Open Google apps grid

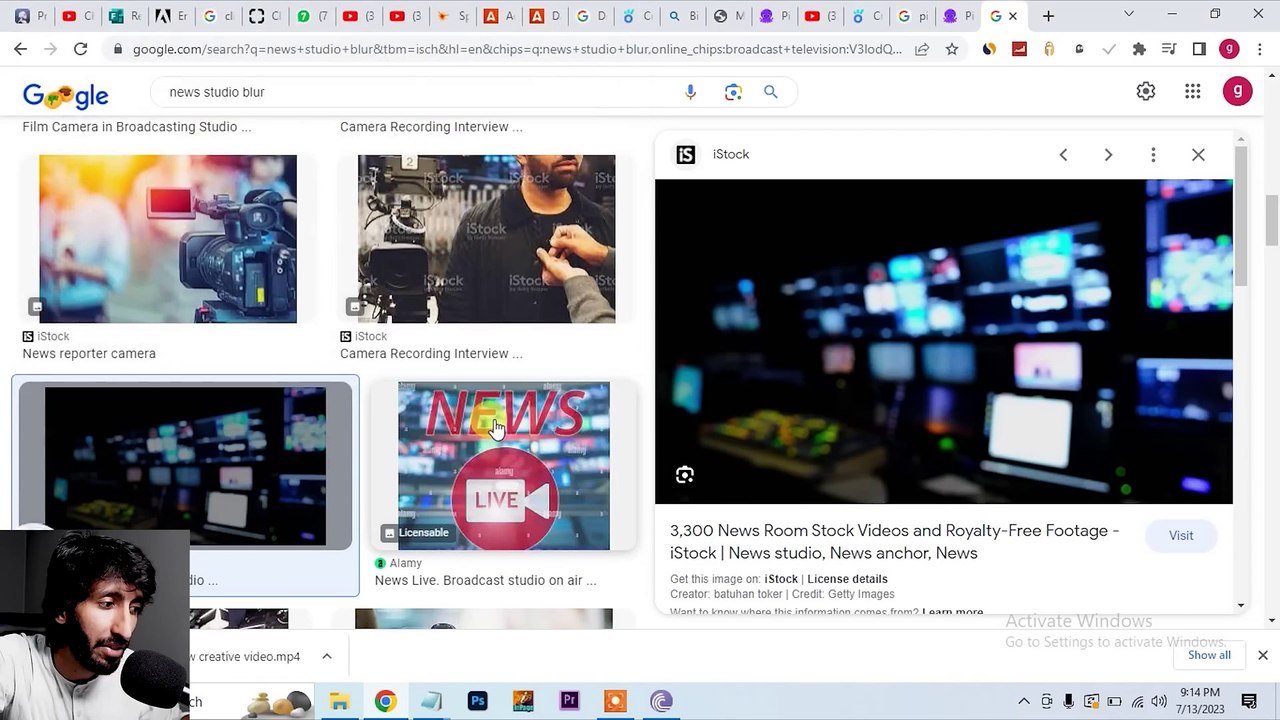(x=1192, y=92)
